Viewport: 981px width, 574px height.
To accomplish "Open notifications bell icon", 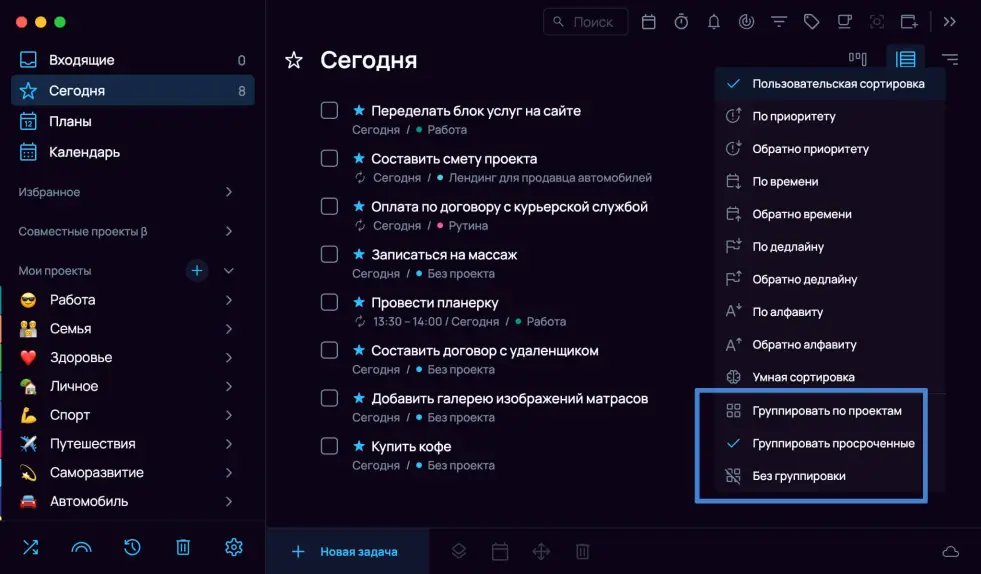I will coord(713,21).
